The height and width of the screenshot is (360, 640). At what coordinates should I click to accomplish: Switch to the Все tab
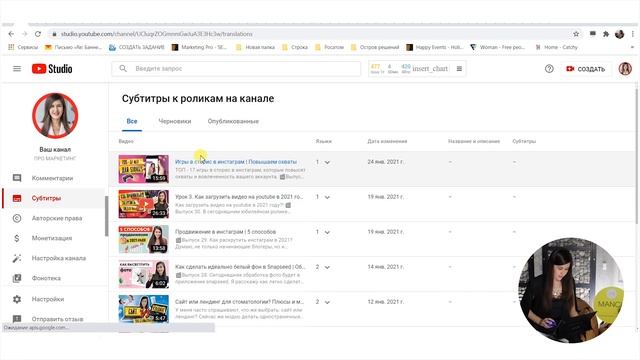coord(132,121)
